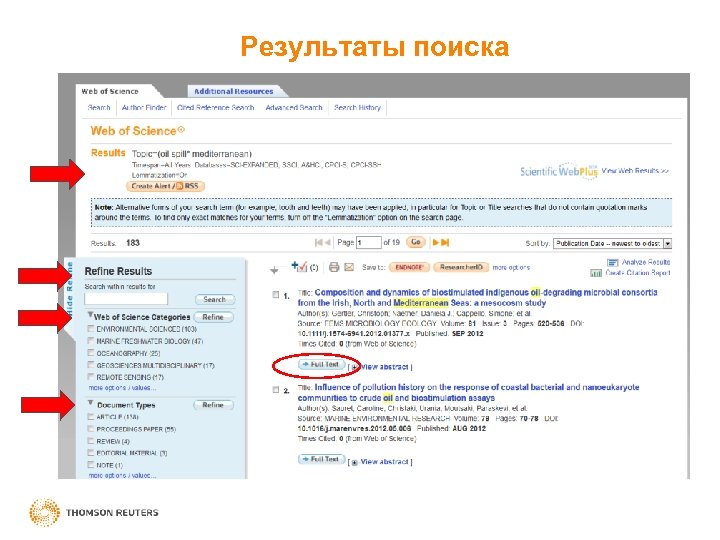Show more options under Web of Science Categories
The image size is (720, 540).
[122, 388]
